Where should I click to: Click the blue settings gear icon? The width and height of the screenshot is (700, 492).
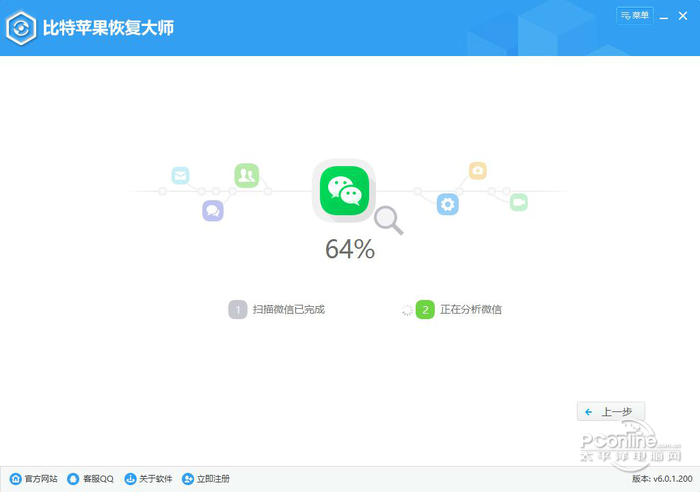[448, 204]
